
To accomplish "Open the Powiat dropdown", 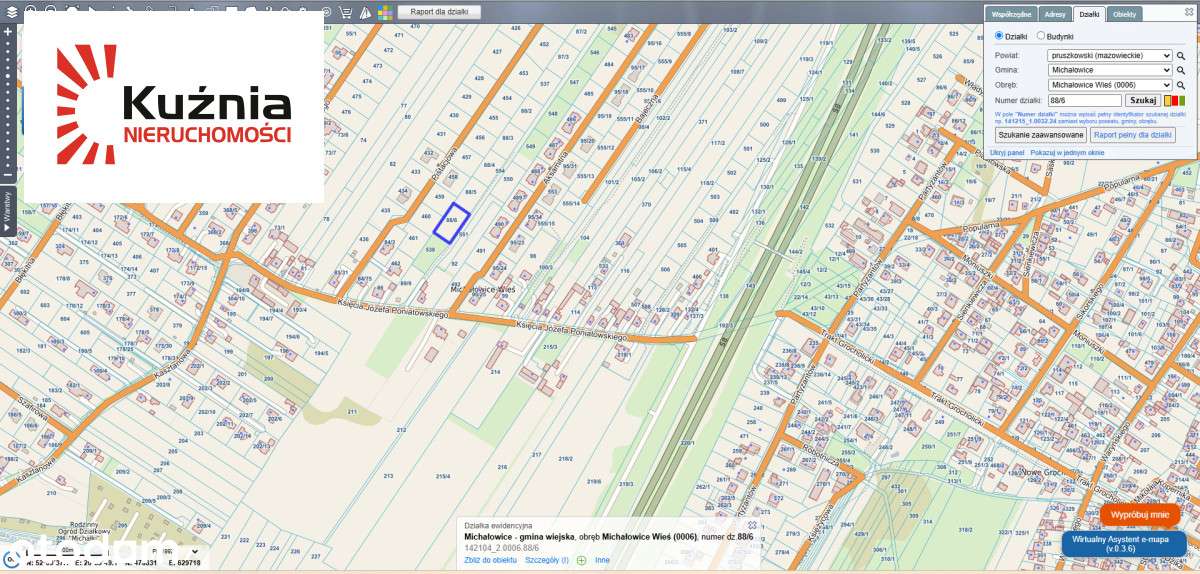I will pos(1110,56).
